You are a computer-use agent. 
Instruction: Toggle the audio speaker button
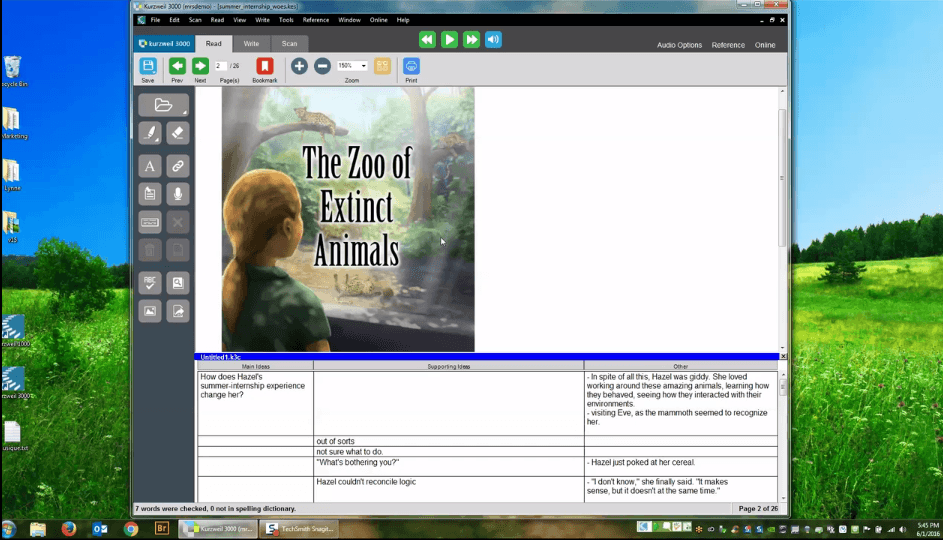(493, 40)
